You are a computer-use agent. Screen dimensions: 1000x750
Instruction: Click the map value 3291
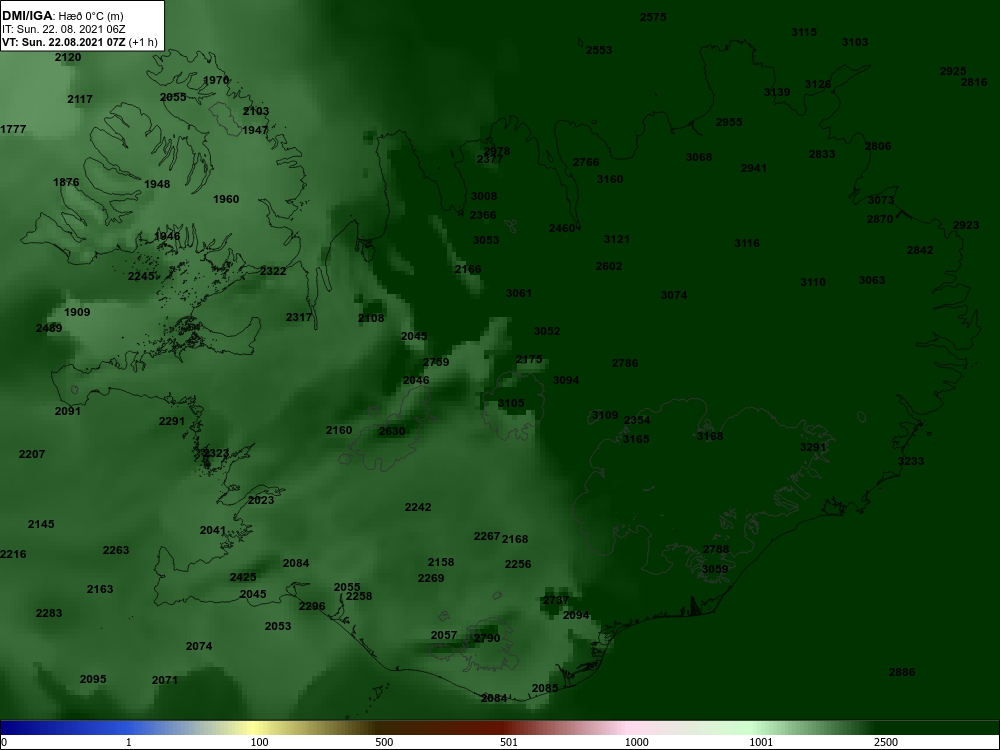tap(813, 448)
